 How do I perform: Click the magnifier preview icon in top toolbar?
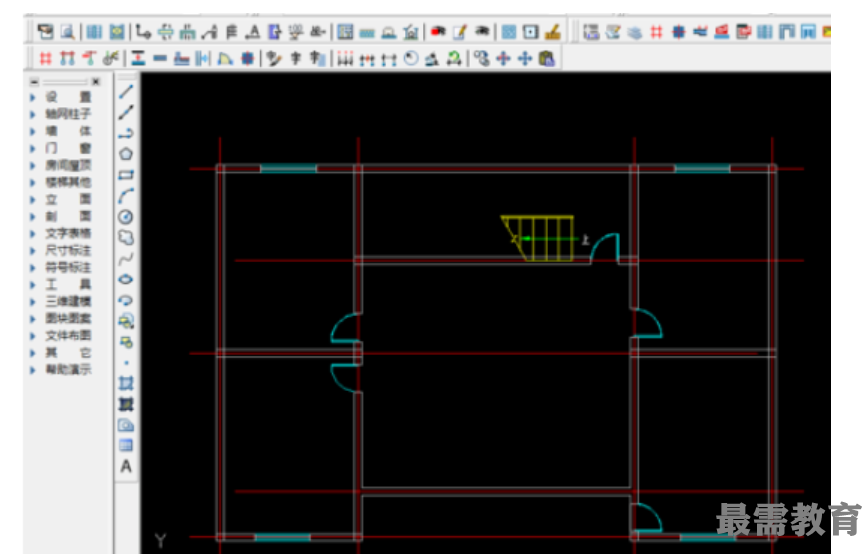pyautogui.click(x=68, y=32)
